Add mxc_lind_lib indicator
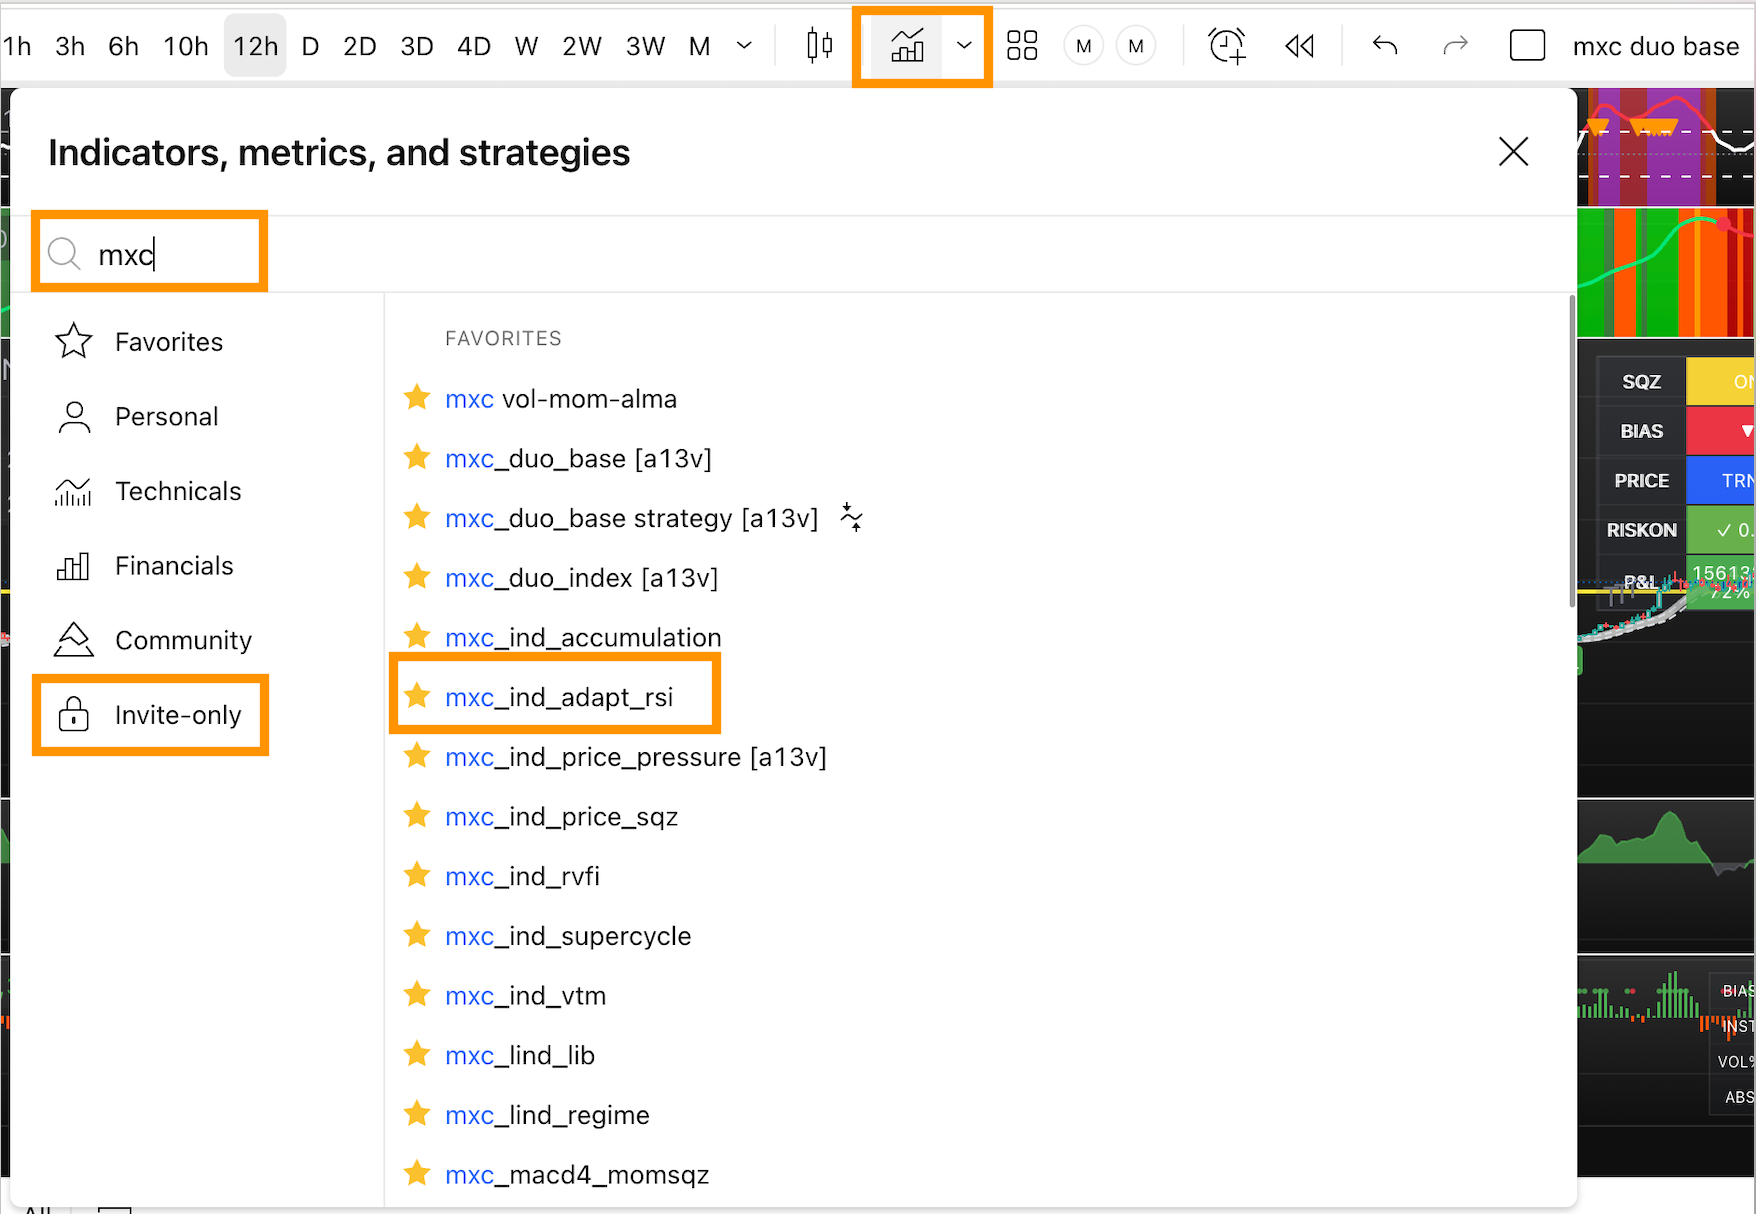This screenshot has height=1214, width=1756. coord(520,1056)
